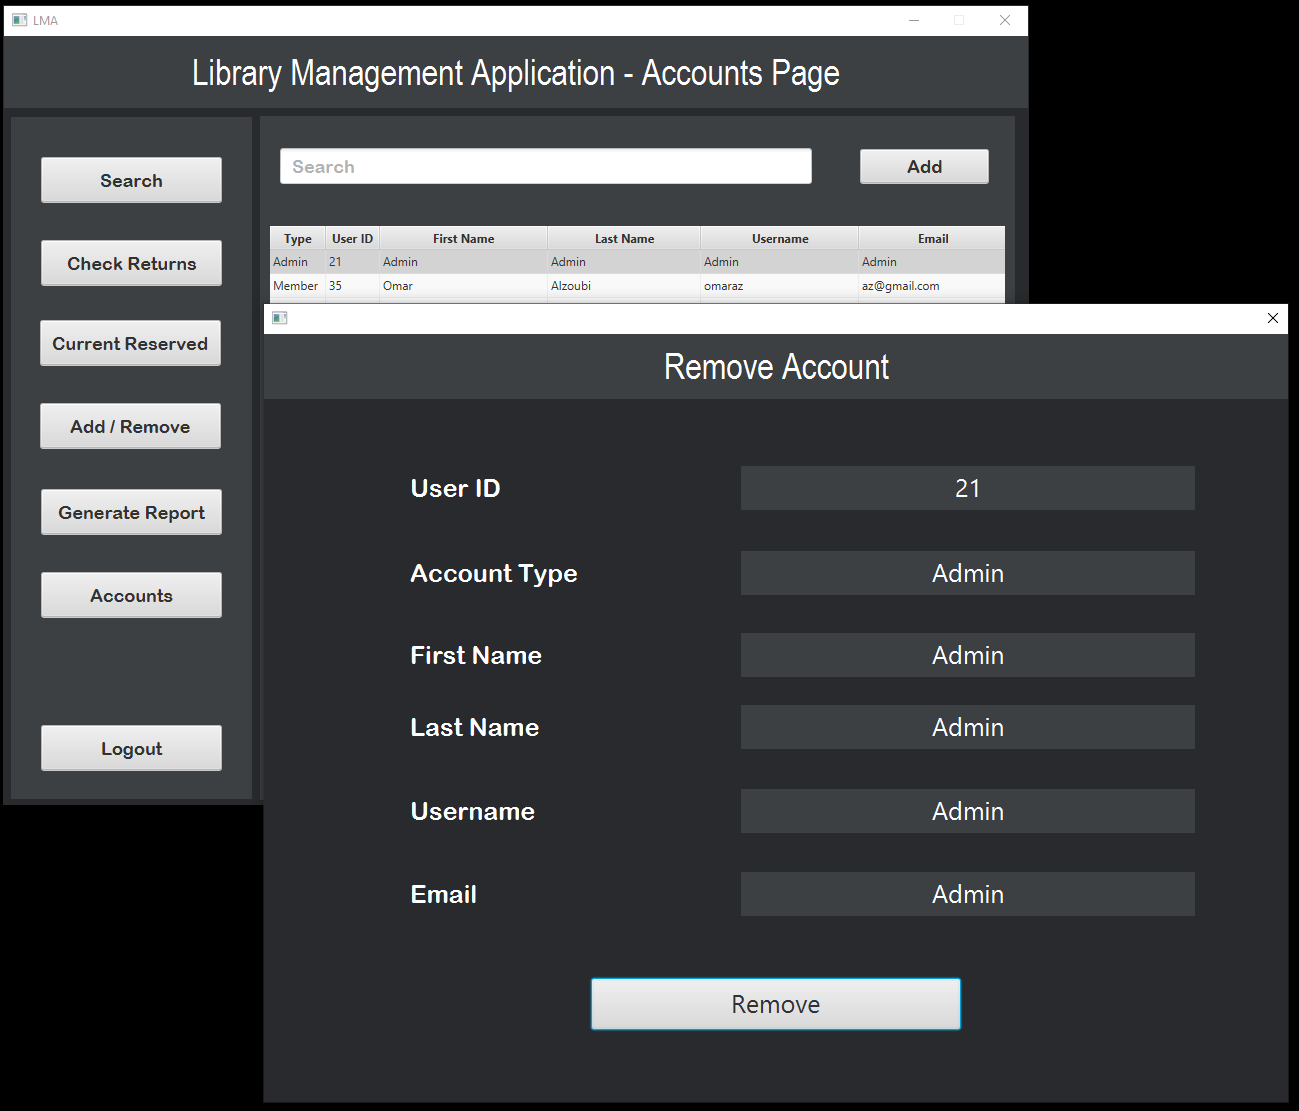Screen dimensions: 1299x1111
Task: Go to Add / Remove page
Action: [130, 426]
